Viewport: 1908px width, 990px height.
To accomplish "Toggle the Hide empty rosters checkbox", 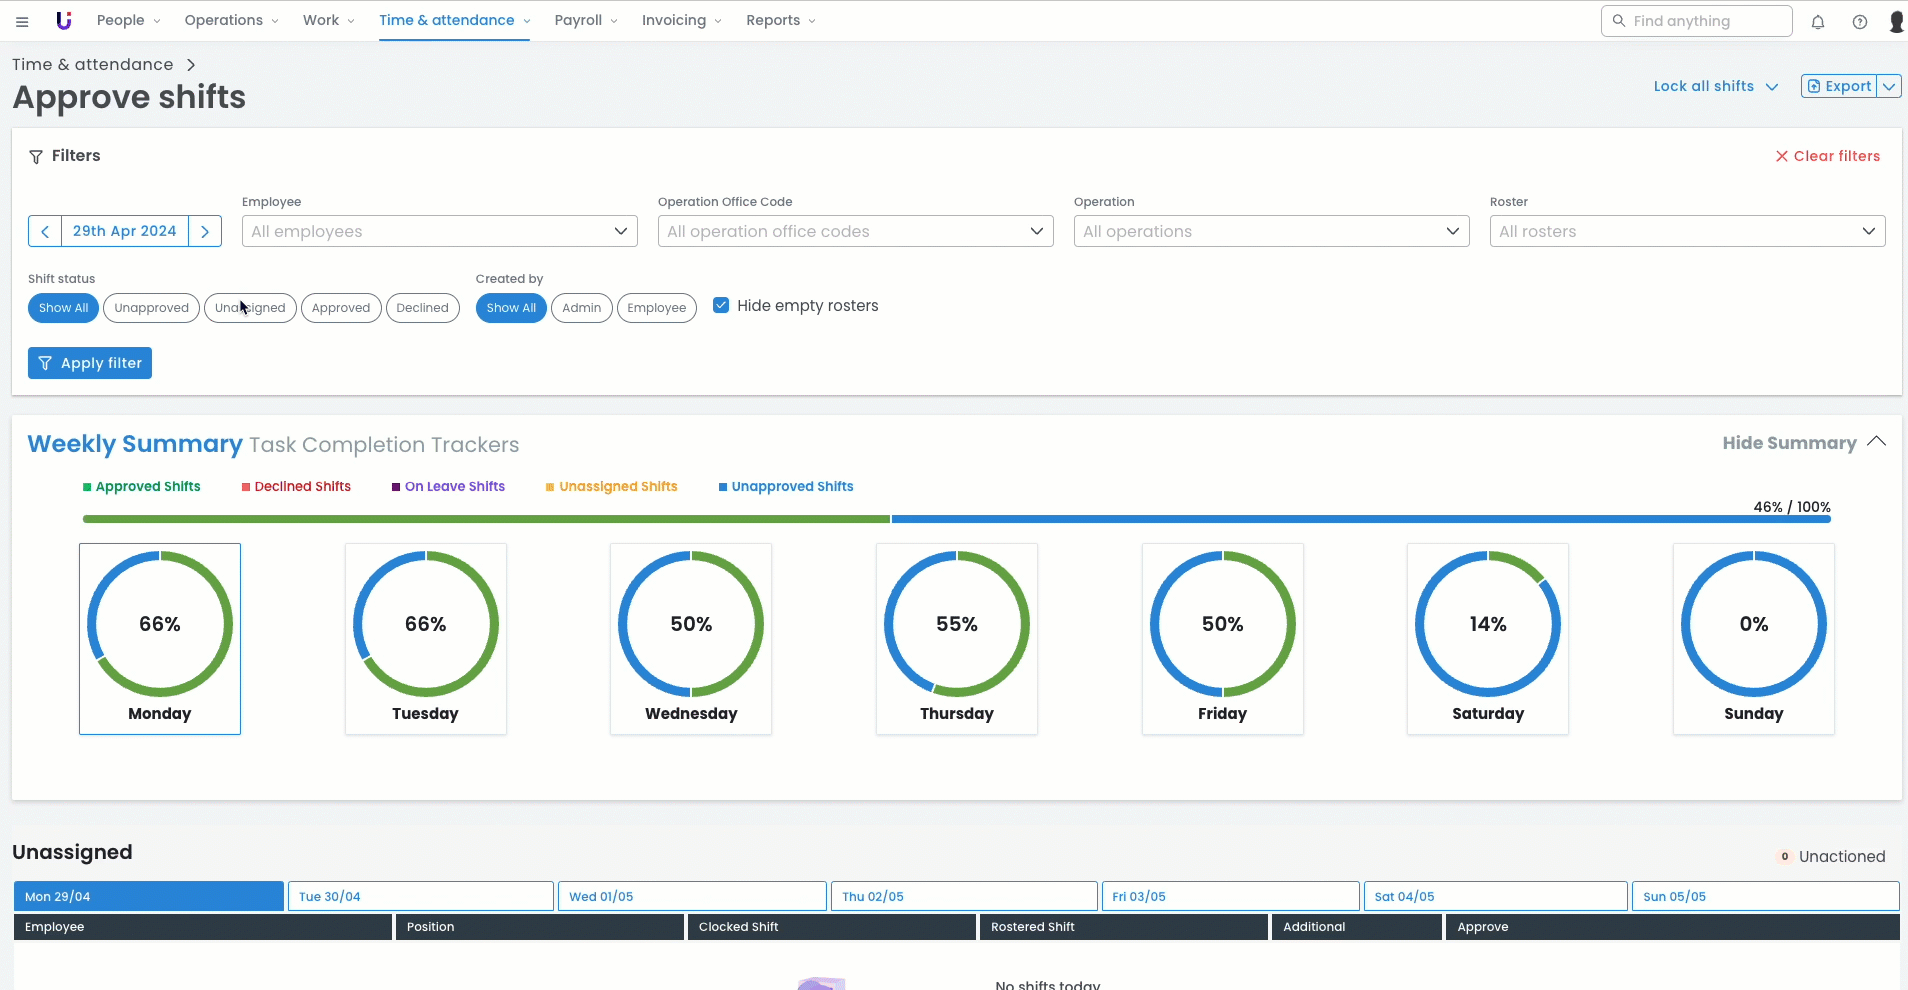I will (x=721, y=305).
